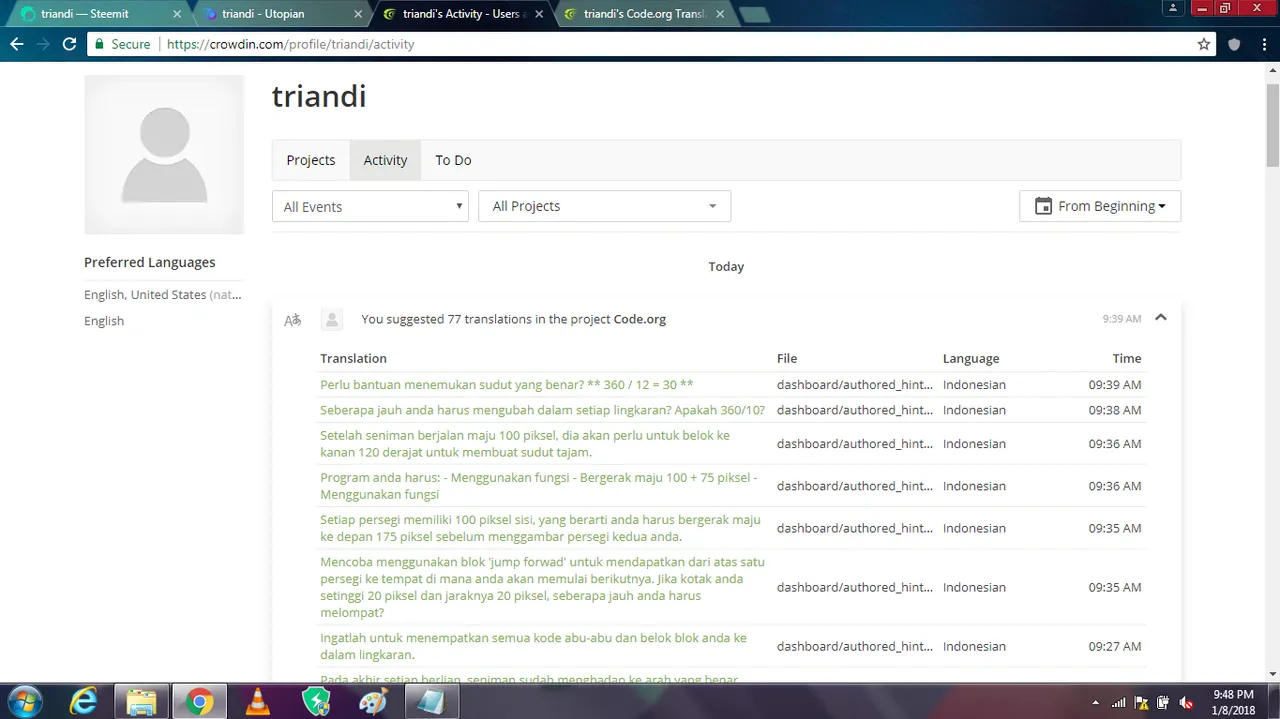Screen dimensions: 1280x719
Task: Click the file cell in the 09:38 AM row
Action: pyautogui.click(x=855, y=410)
